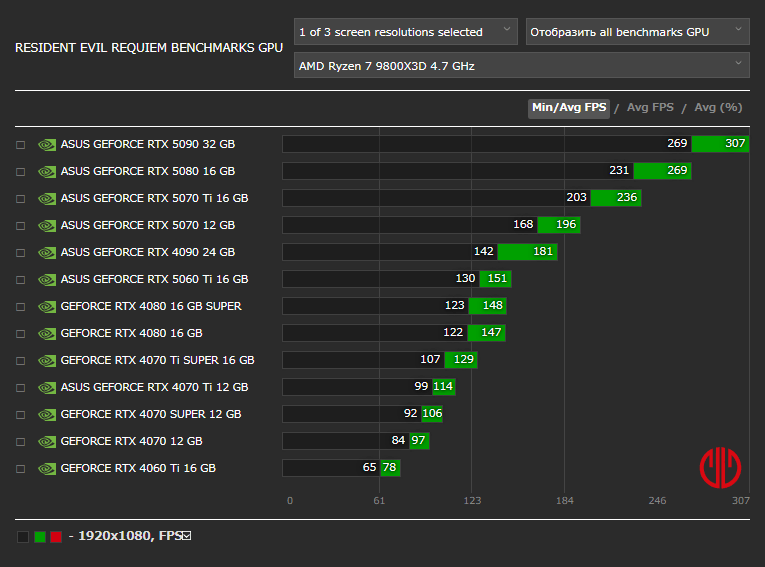This screenshot has width=765, height=567.
Task: Click the NVIDIA icon beside RTX 4060 Ti 16 GB
Action: pos(46,468)
